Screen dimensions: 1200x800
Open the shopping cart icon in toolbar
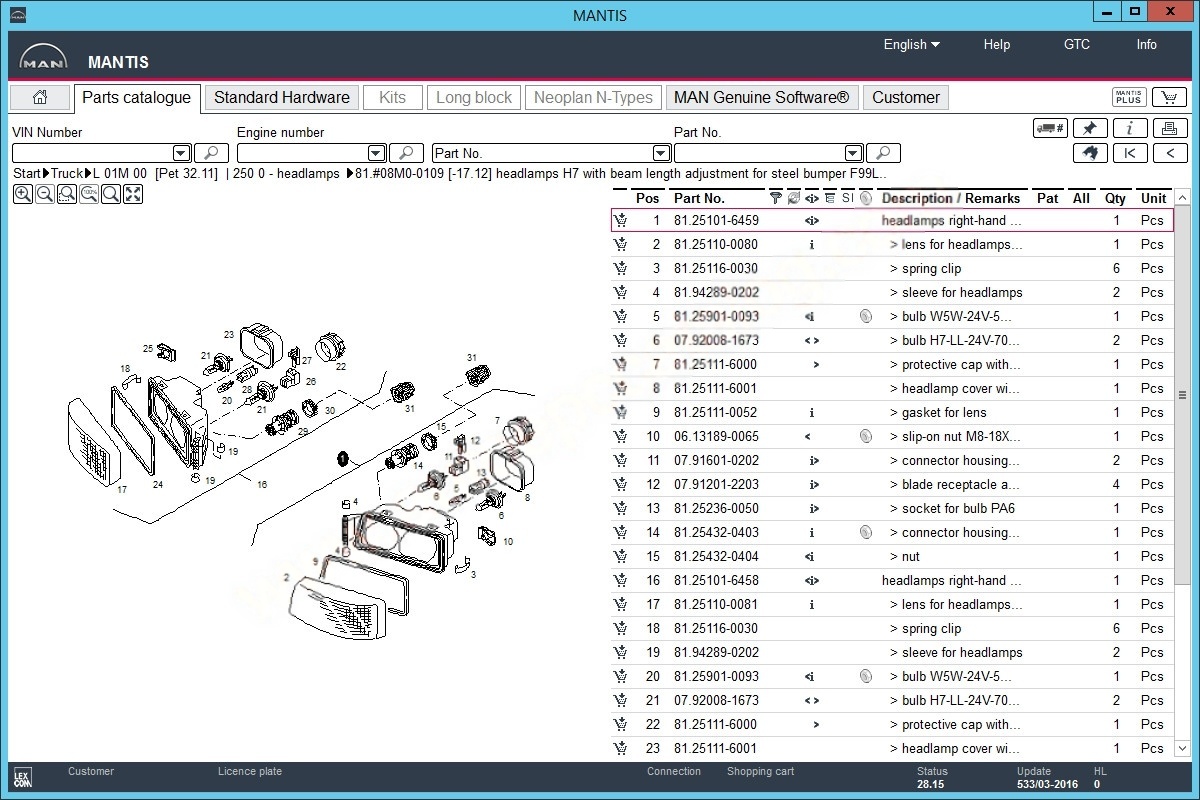pyautogui.click(x=1169, y=97)
